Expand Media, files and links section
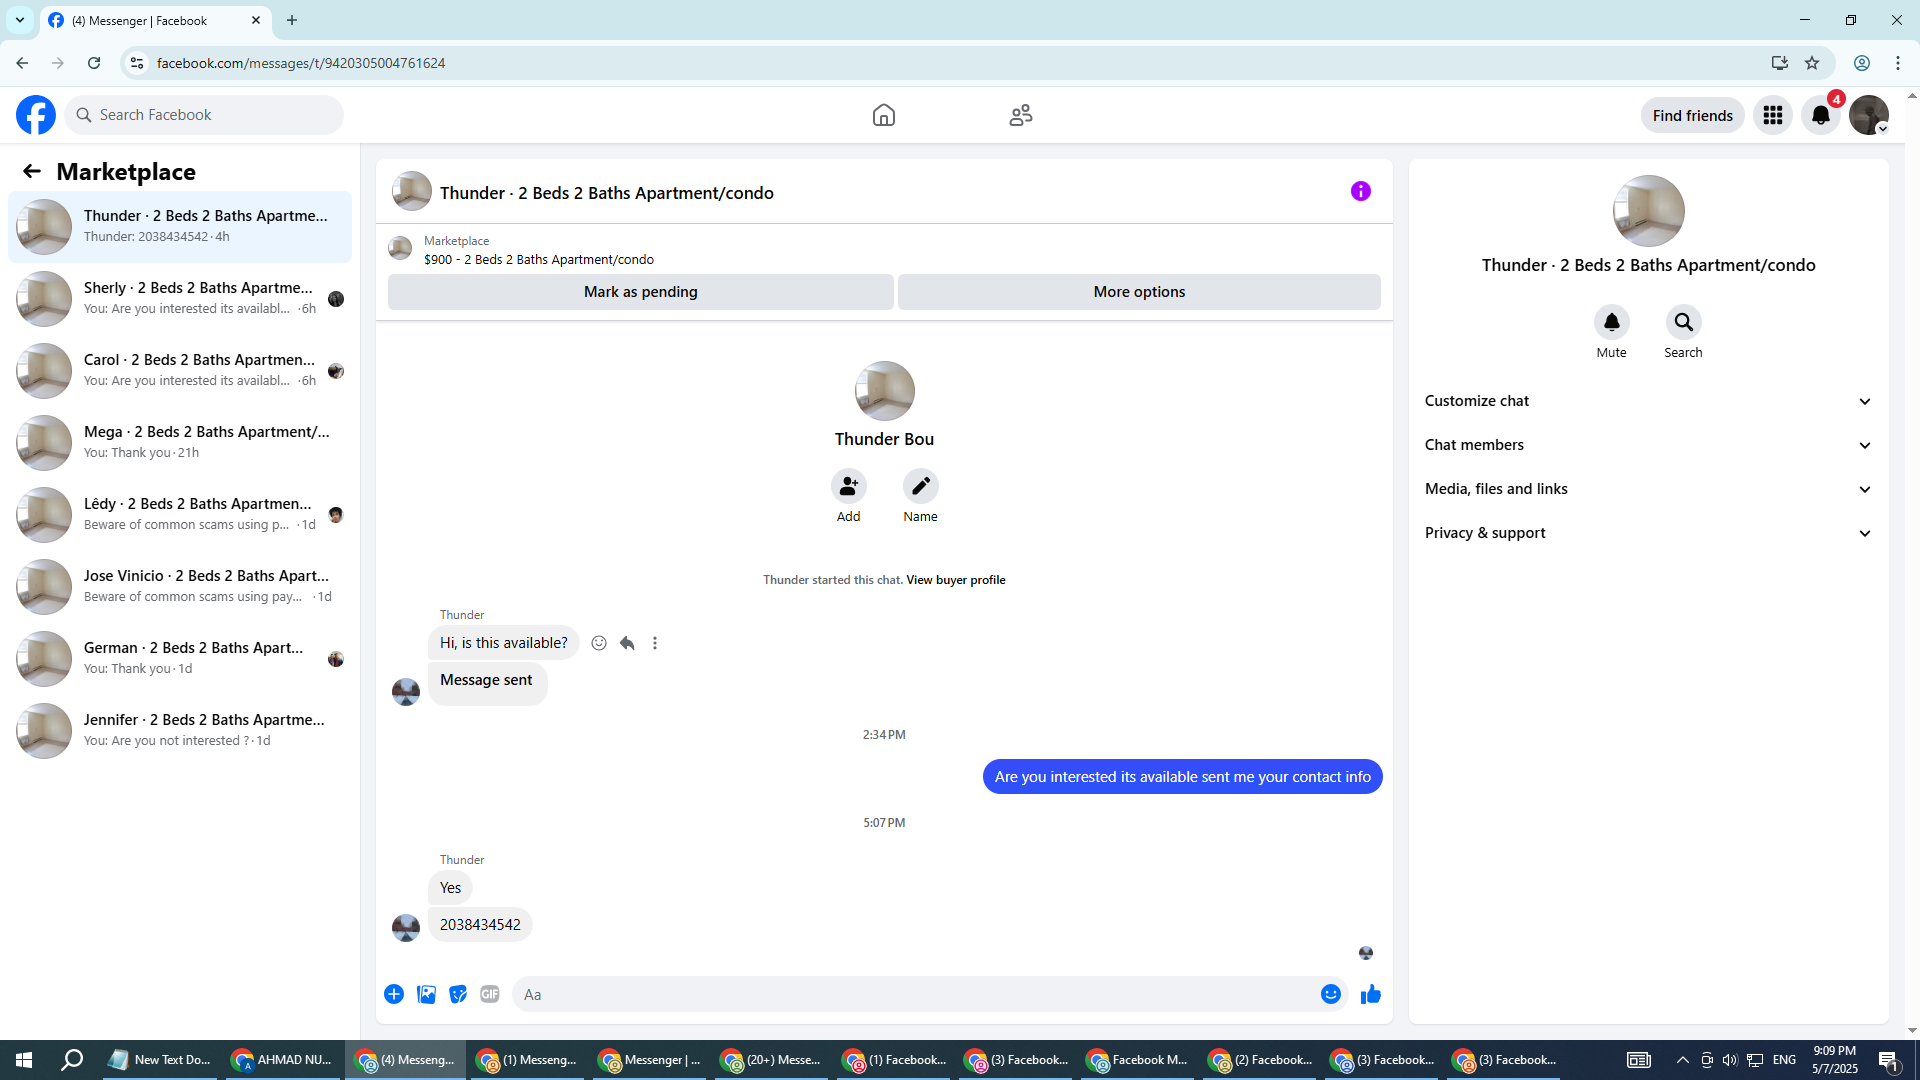 1648,489
